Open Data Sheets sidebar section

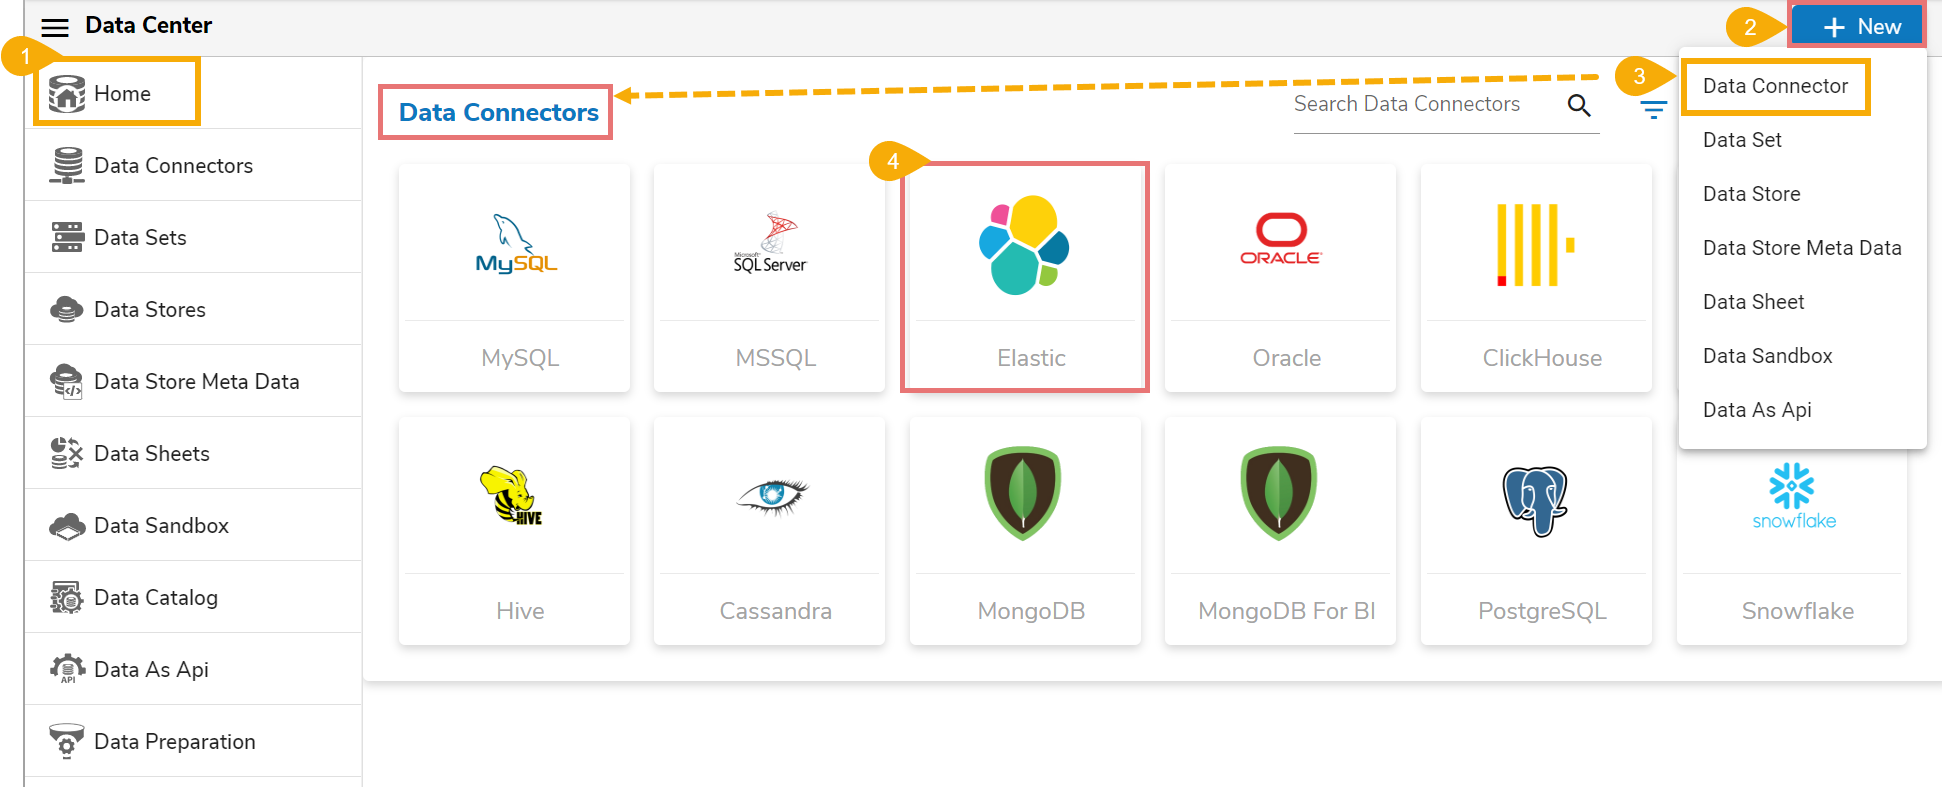point(151,453)
